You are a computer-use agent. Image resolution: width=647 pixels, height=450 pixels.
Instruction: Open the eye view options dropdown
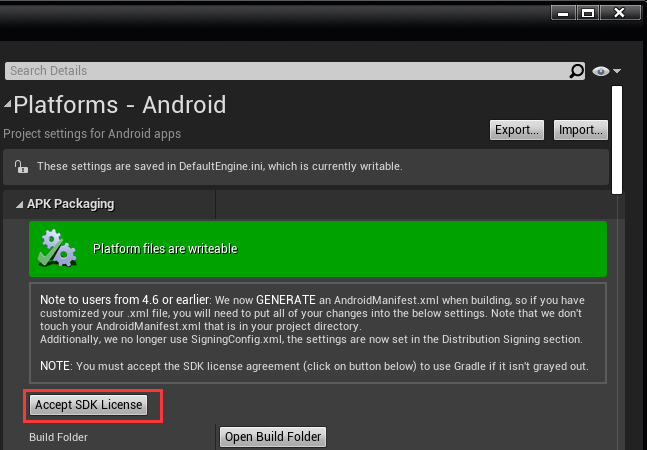click(x=606, y=71)
